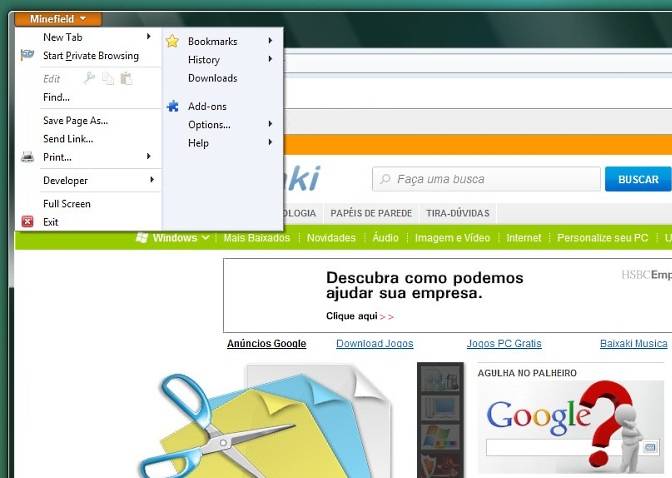Open the Internet category link
This screenshot has width=672, height=478.
click(524, 238)
